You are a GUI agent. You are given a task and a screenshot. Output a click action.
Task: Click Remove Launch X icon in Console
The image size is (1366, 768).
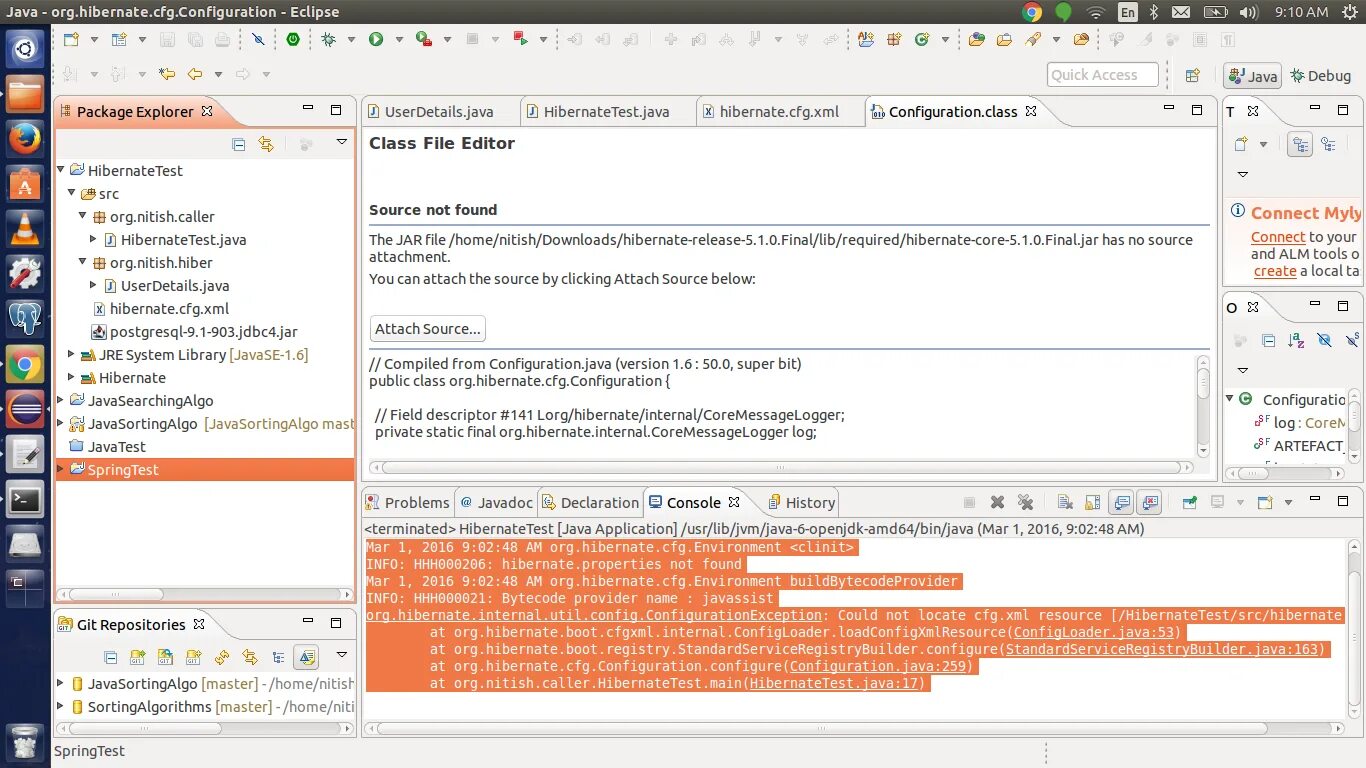point(997,502)
